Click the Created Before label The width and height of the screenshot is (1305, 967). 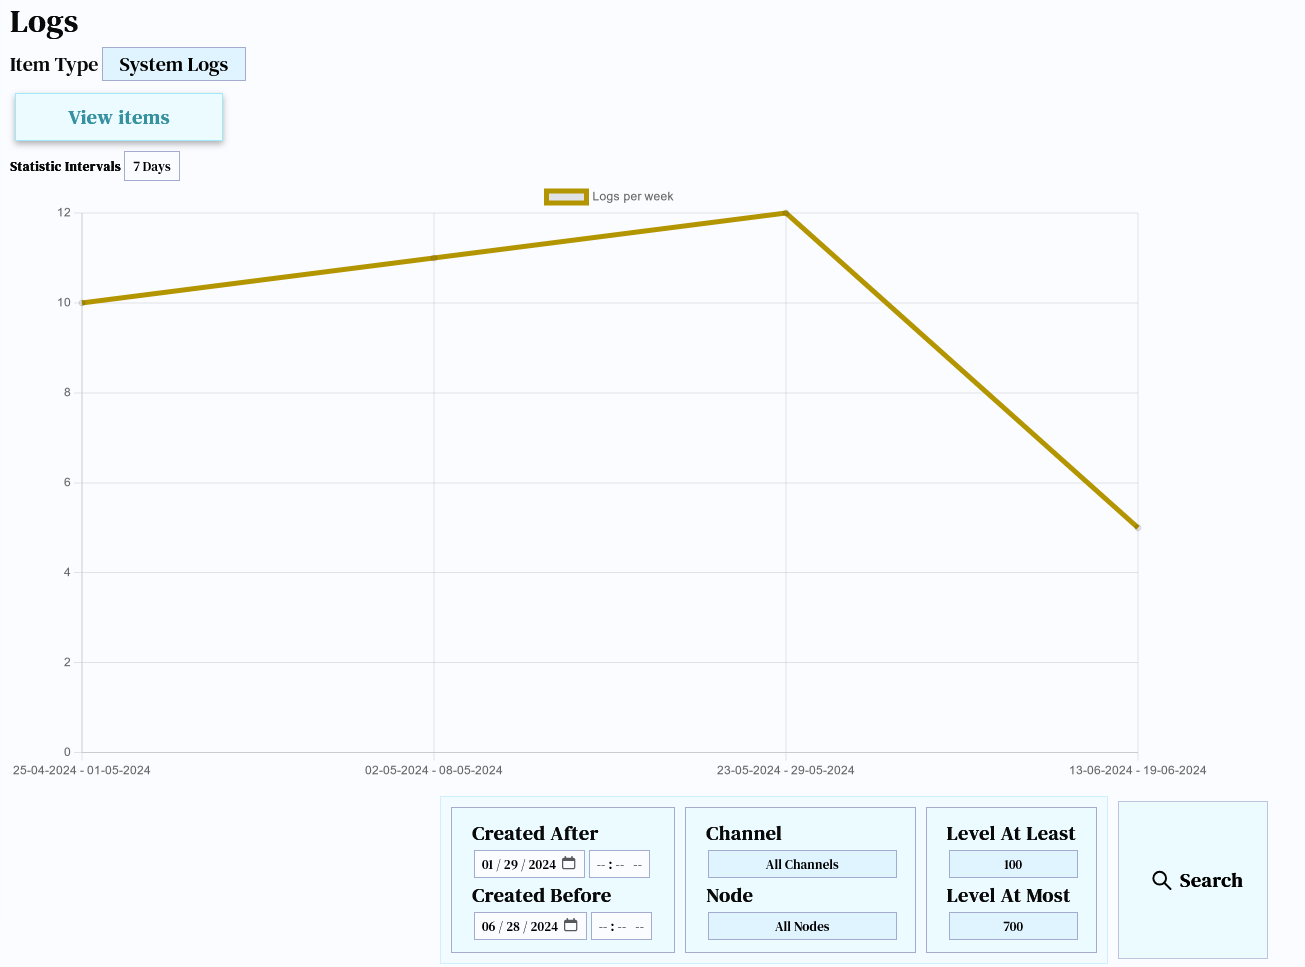pos(541,895)
